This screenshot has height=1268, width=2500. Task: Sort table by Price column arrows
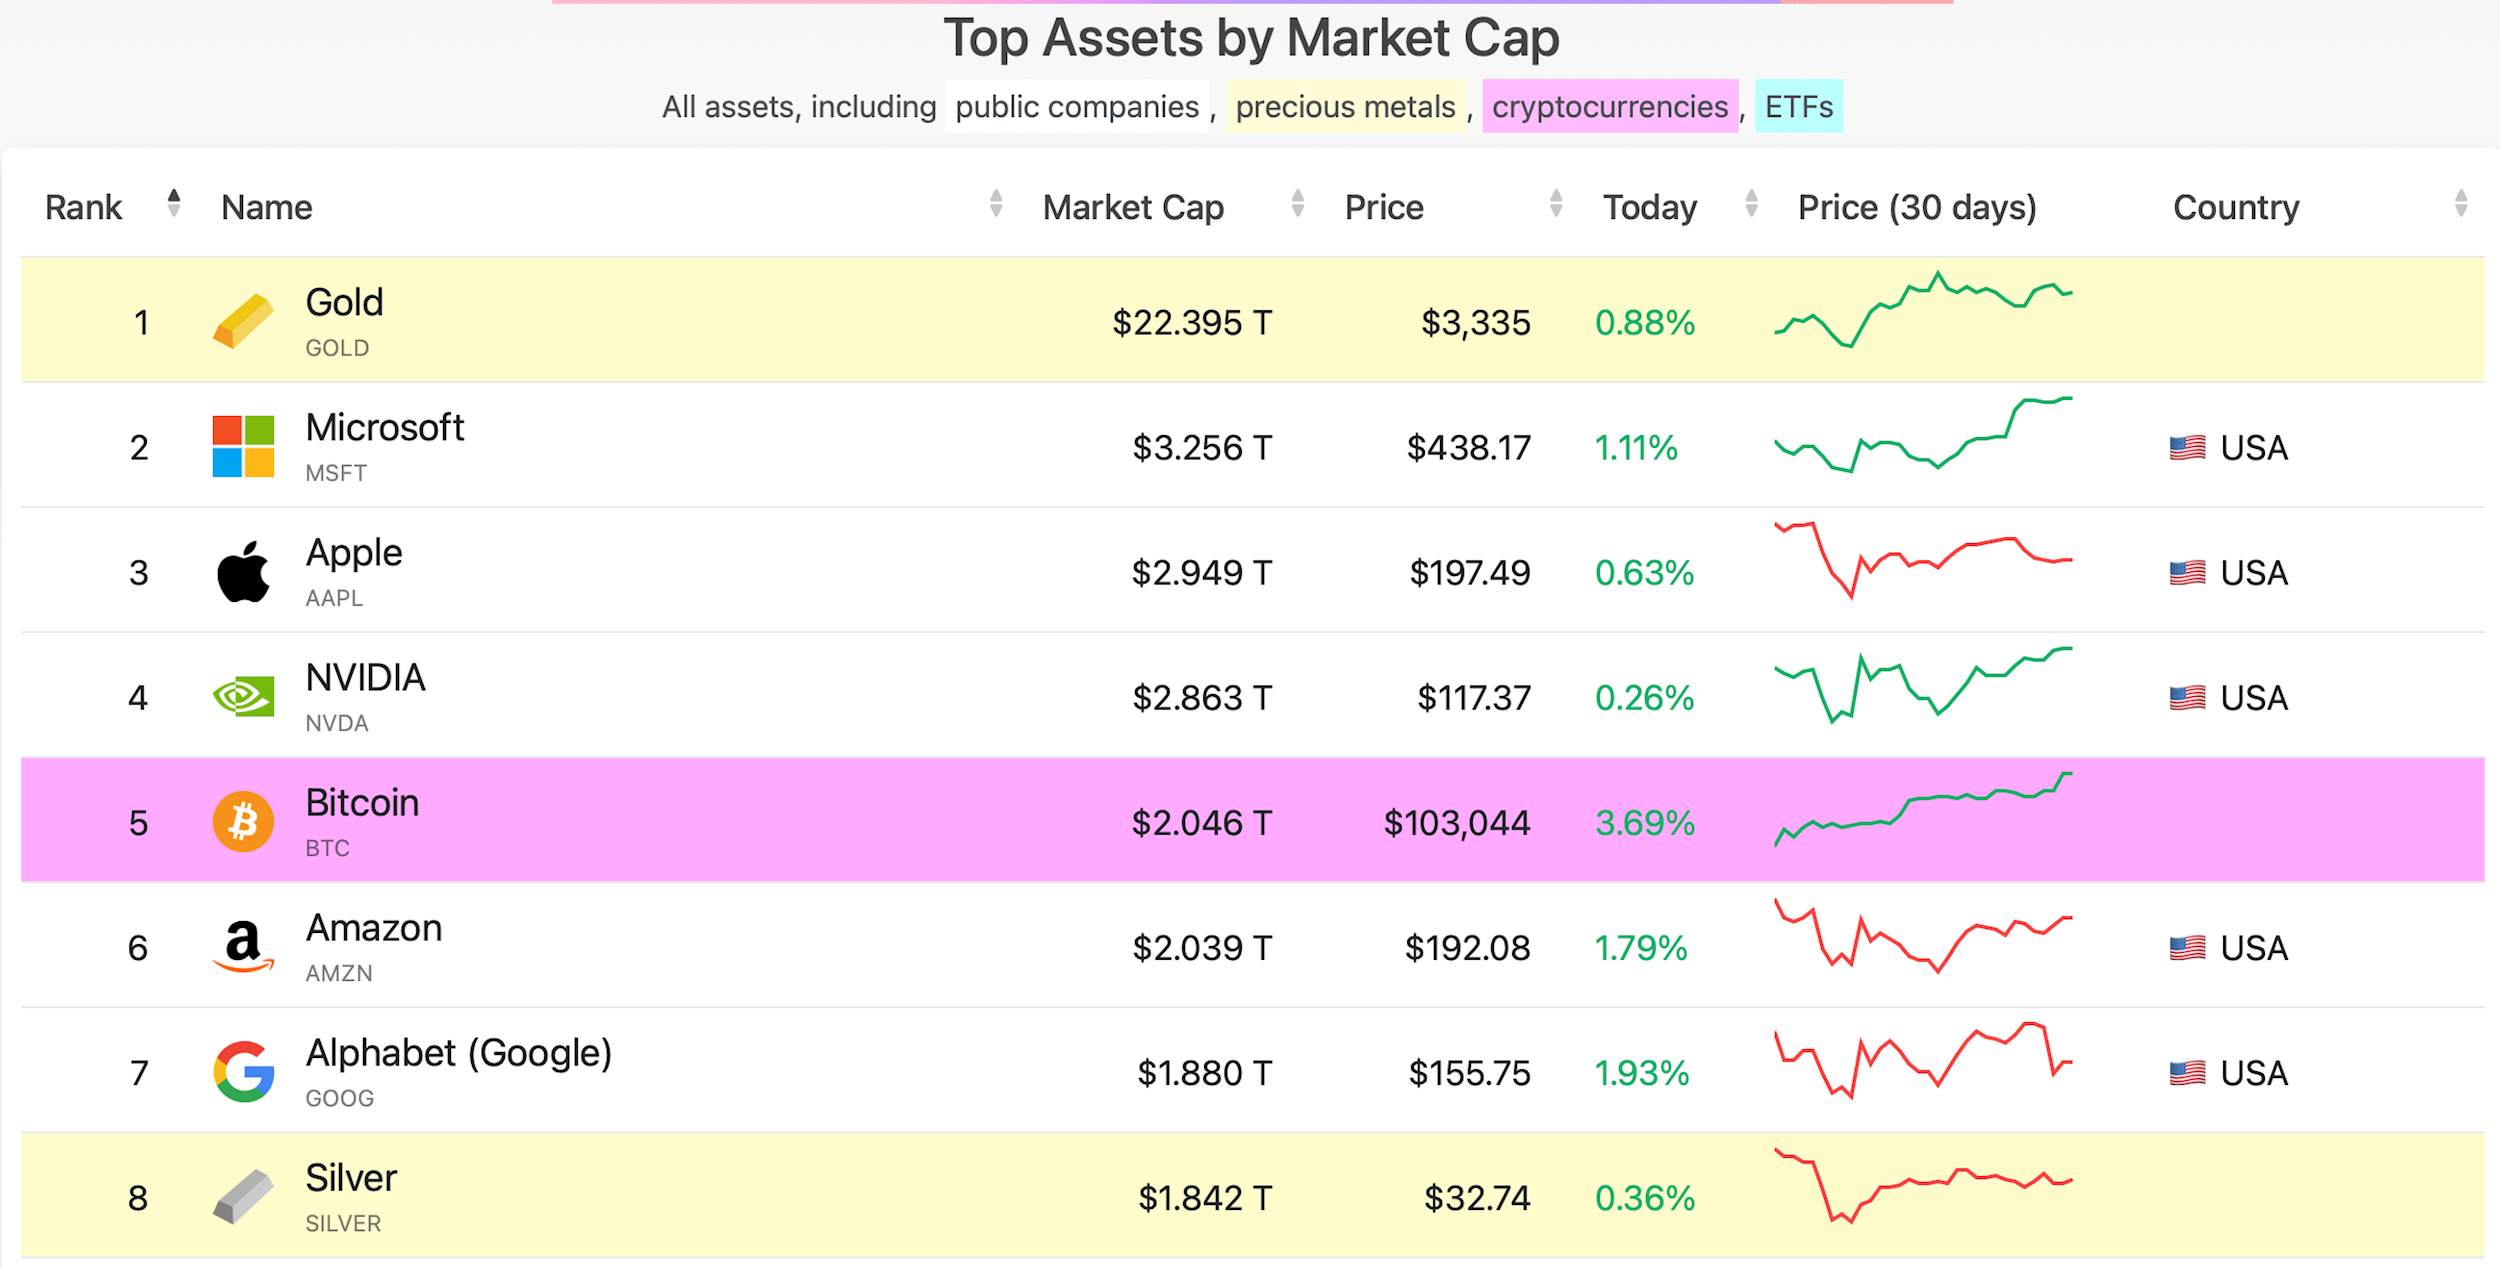pos(1556,204)
